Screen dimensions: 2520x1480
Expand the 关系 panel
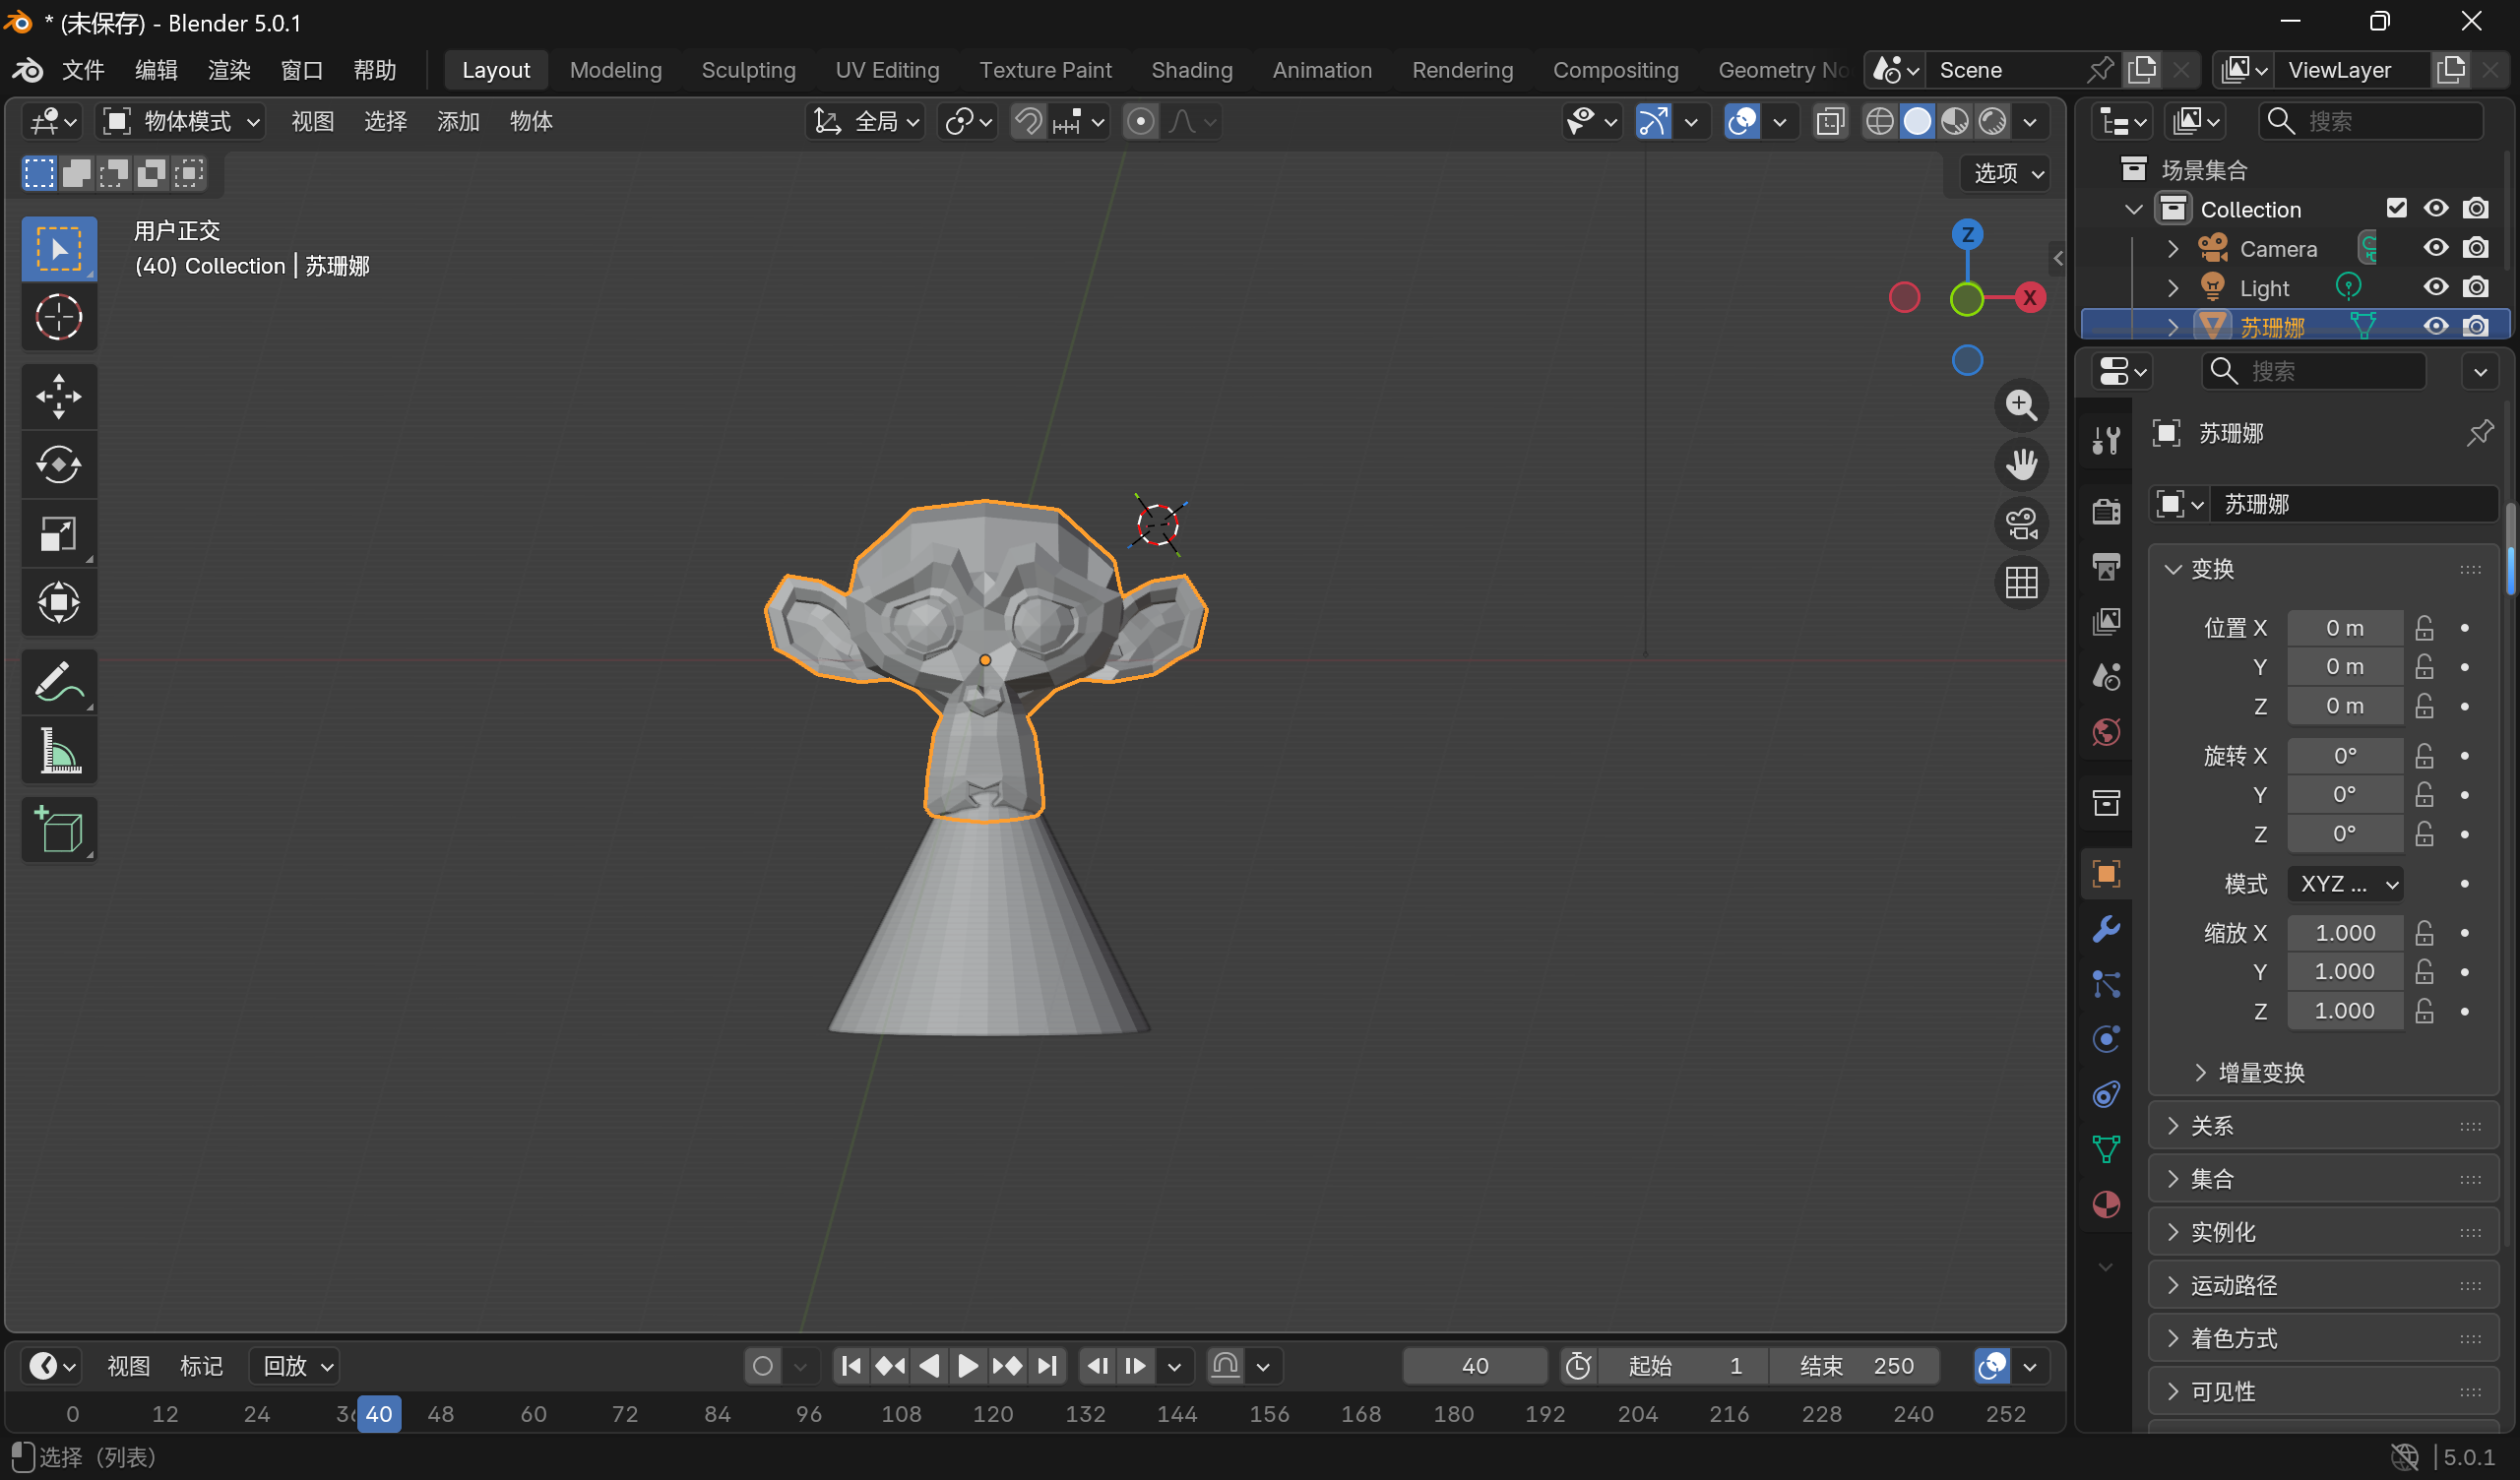pyautogui.click(x=2211, y=1126)
